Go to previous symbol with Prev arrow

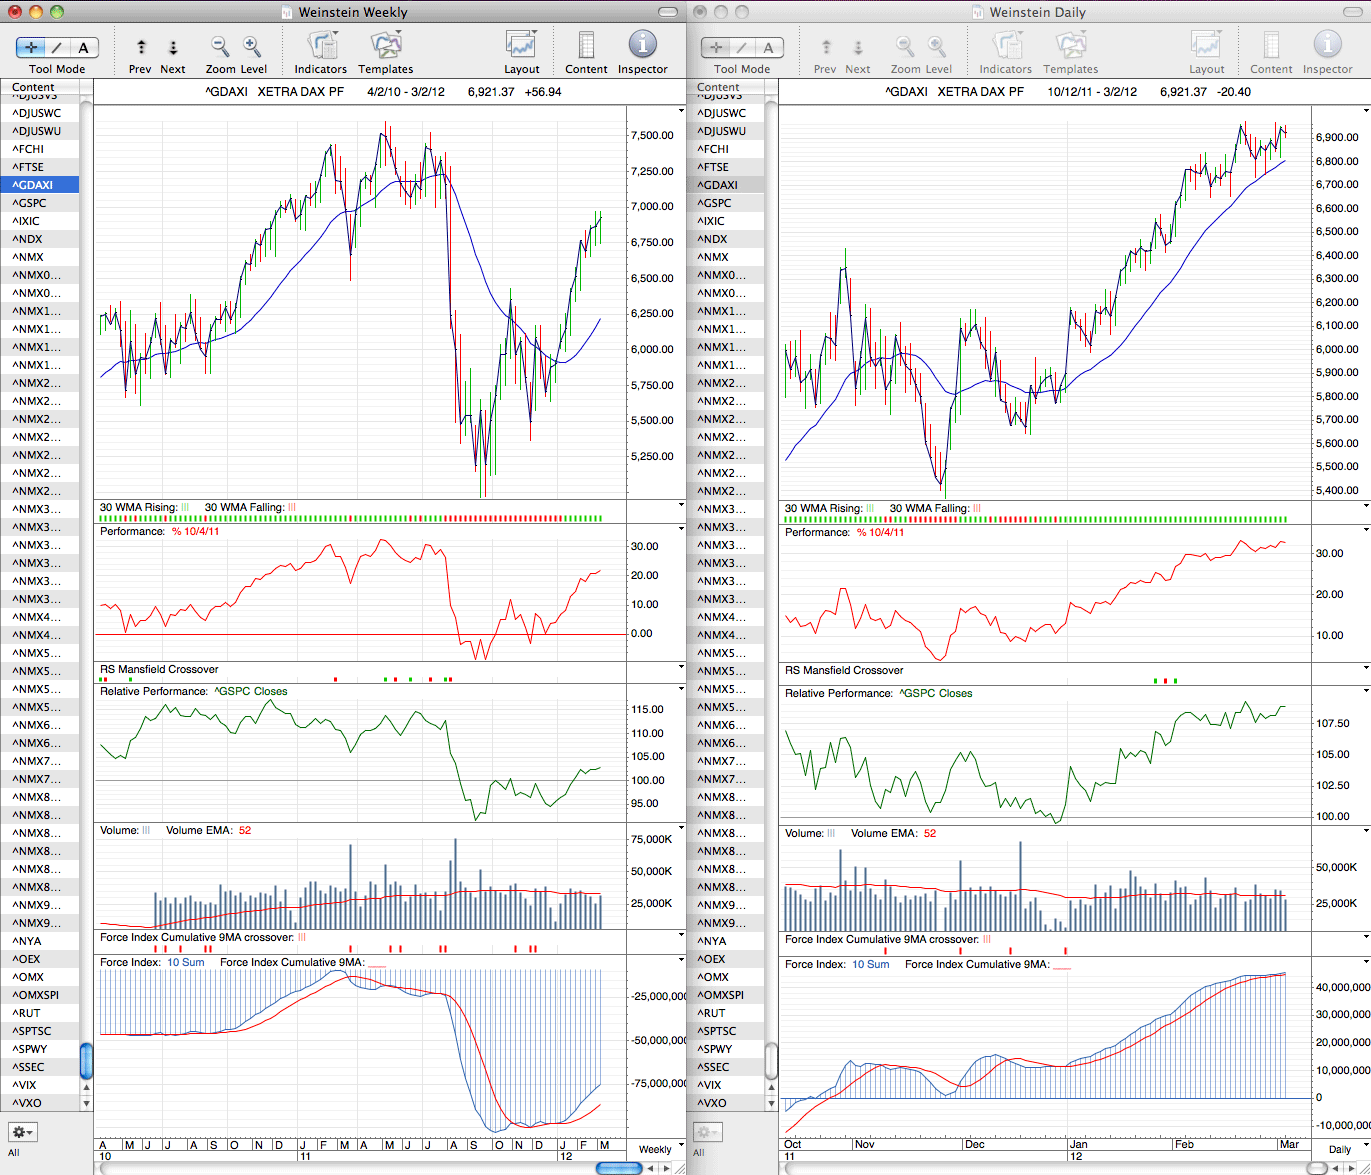coord(141,47)
